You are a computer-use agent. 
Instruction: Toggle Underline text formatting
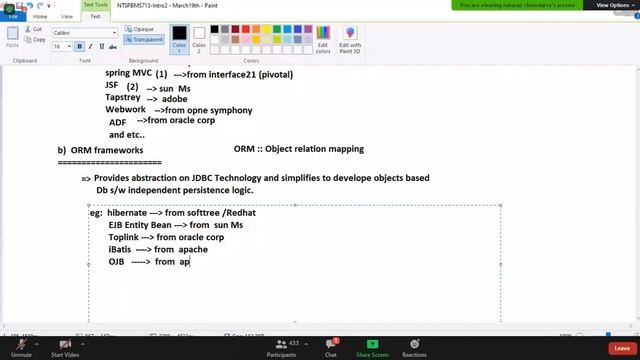[102, 47]
